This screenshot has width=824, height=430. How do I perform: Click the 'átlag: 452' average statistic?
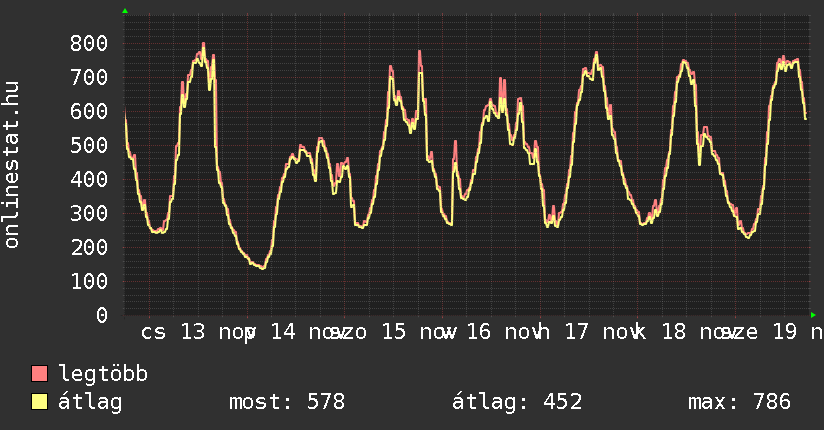pos(517,402)
